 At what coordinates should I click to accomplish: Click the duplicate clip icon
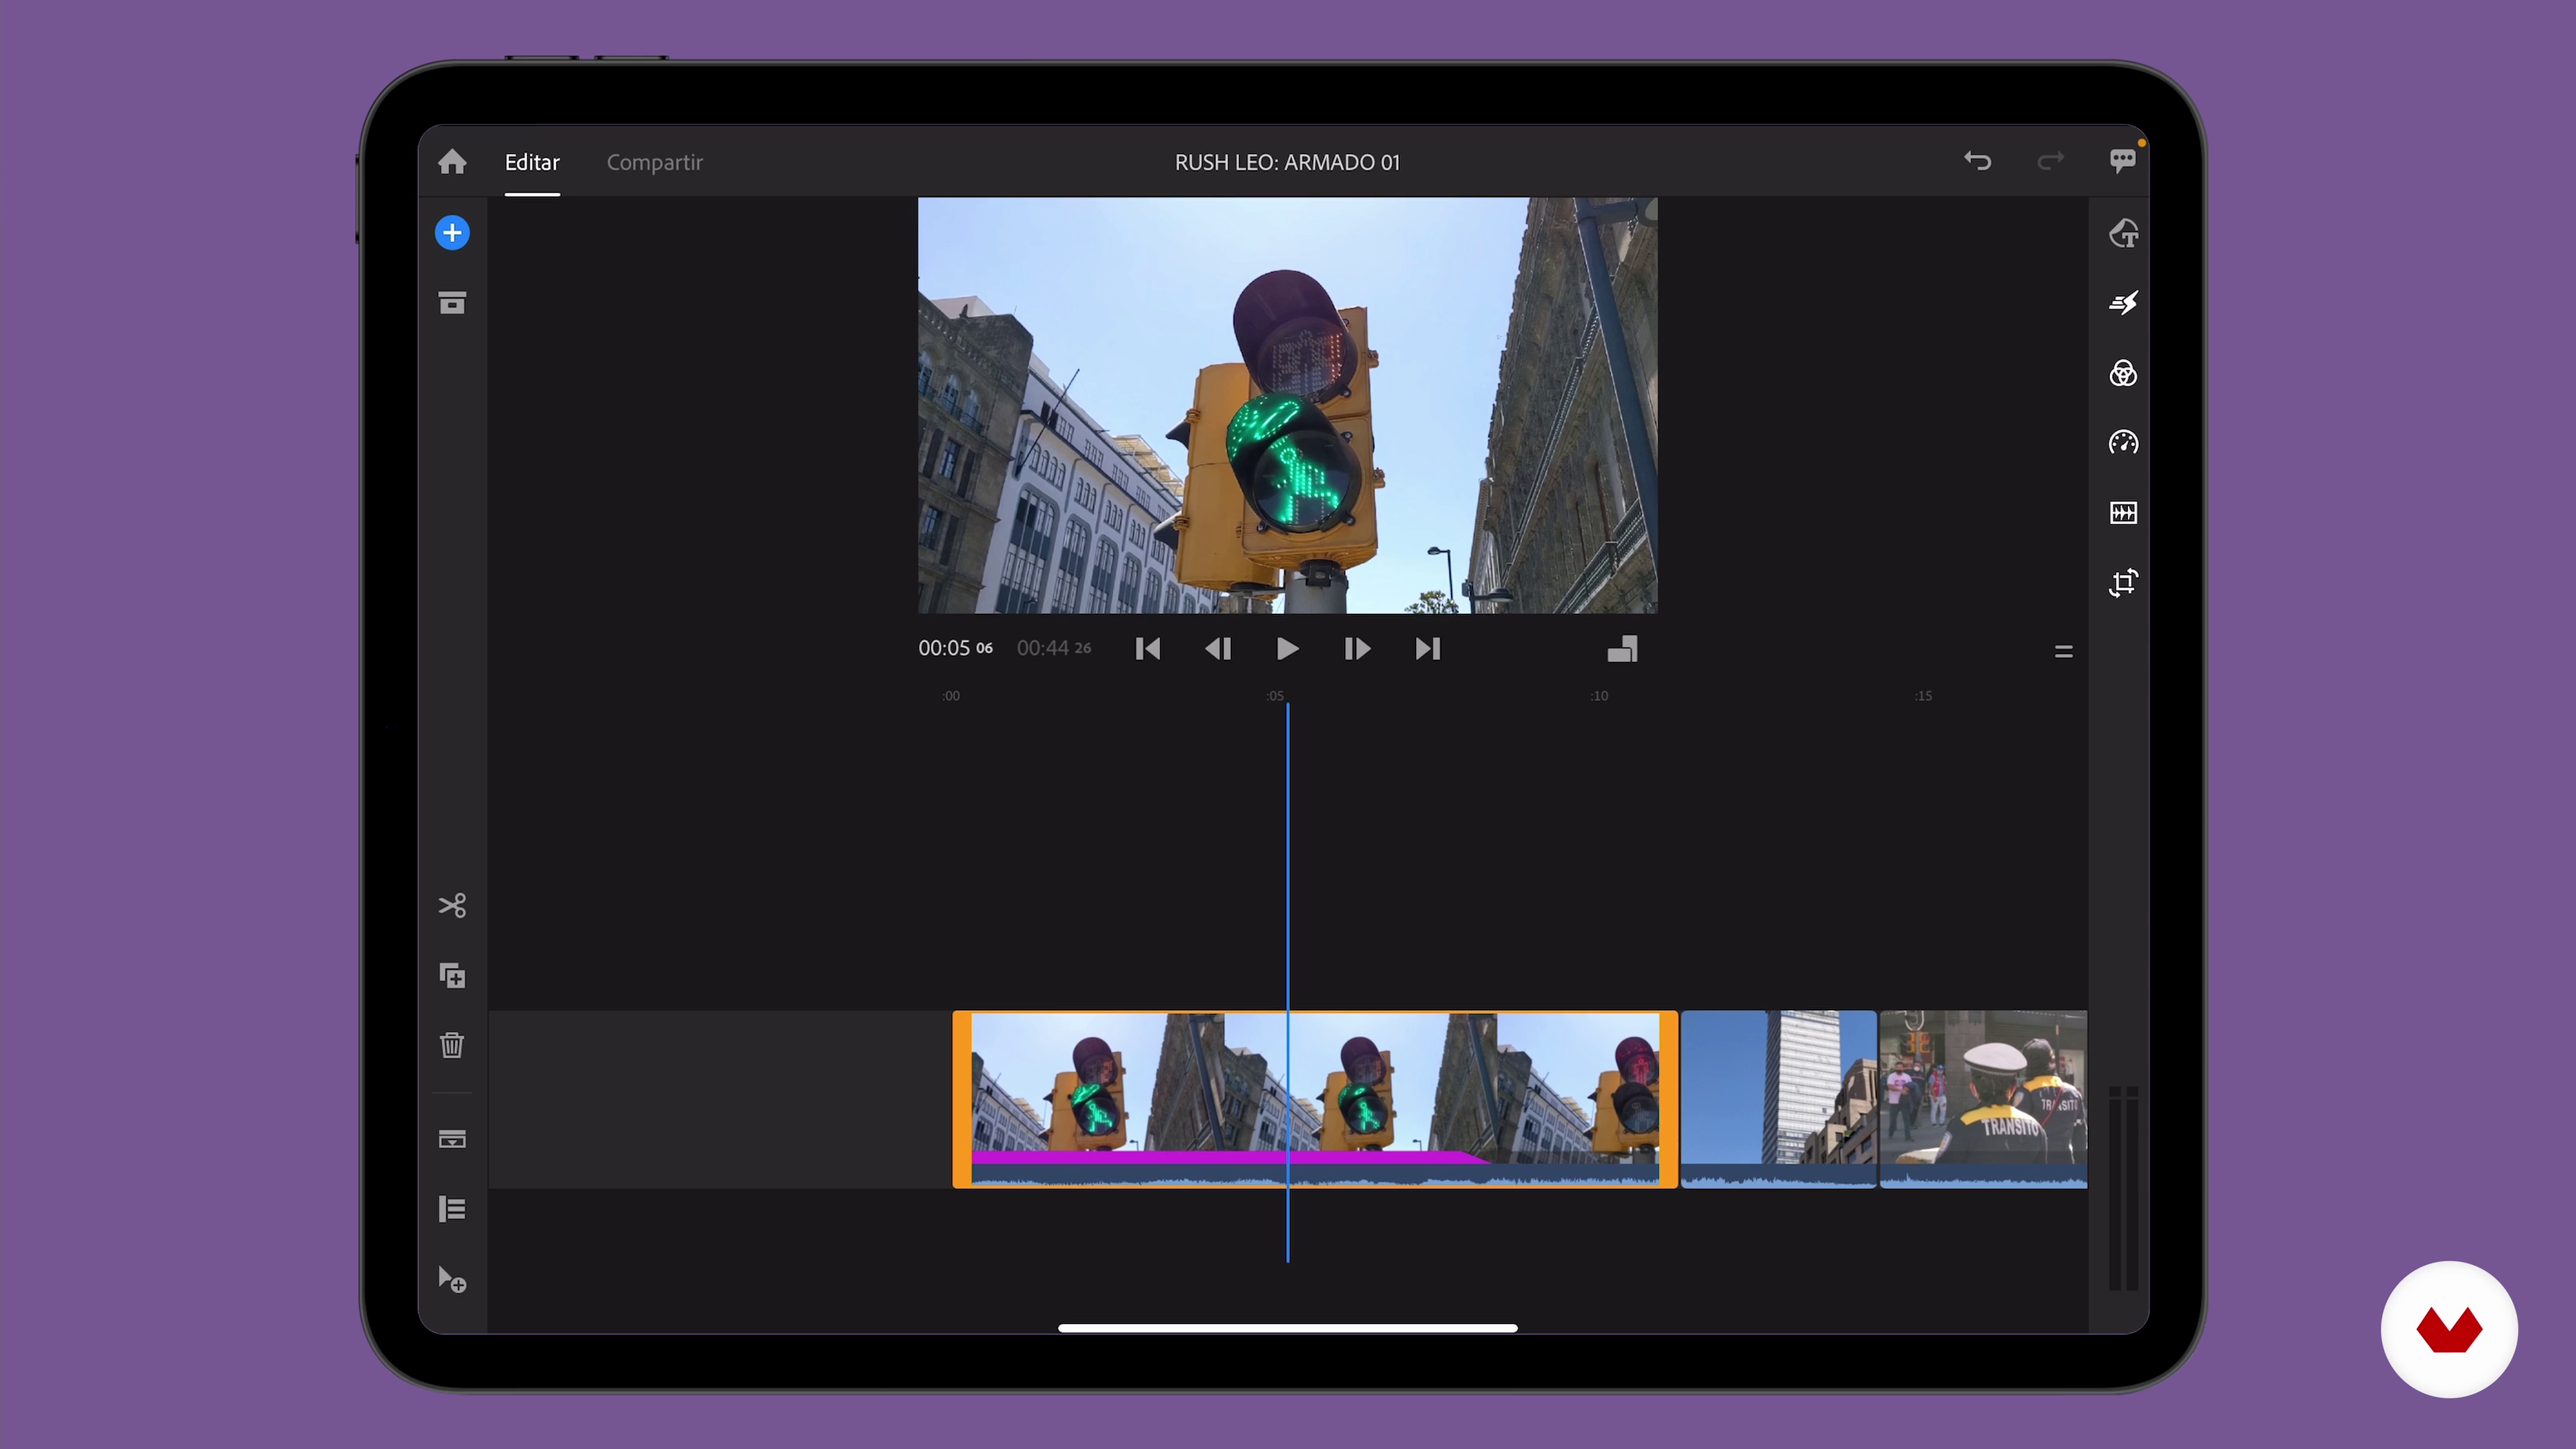click(x=452, y=976)
